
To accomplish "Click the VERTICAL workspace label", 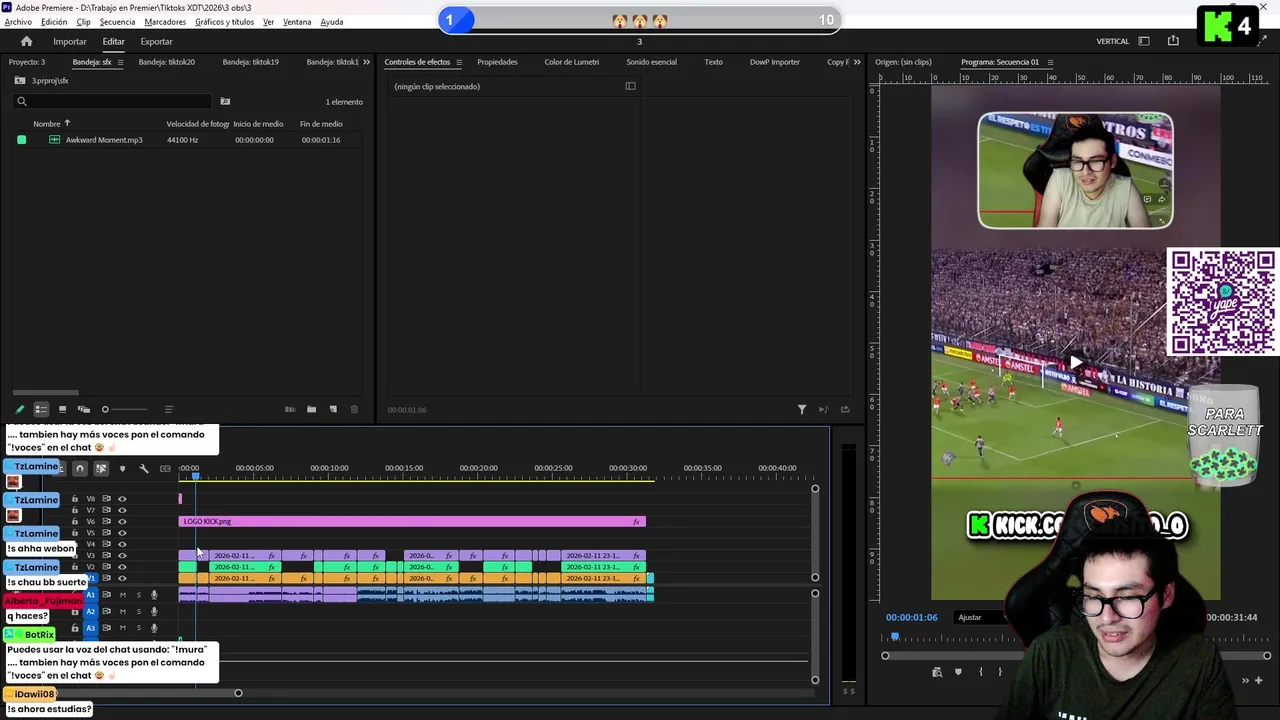I will tap(1113, 41).
